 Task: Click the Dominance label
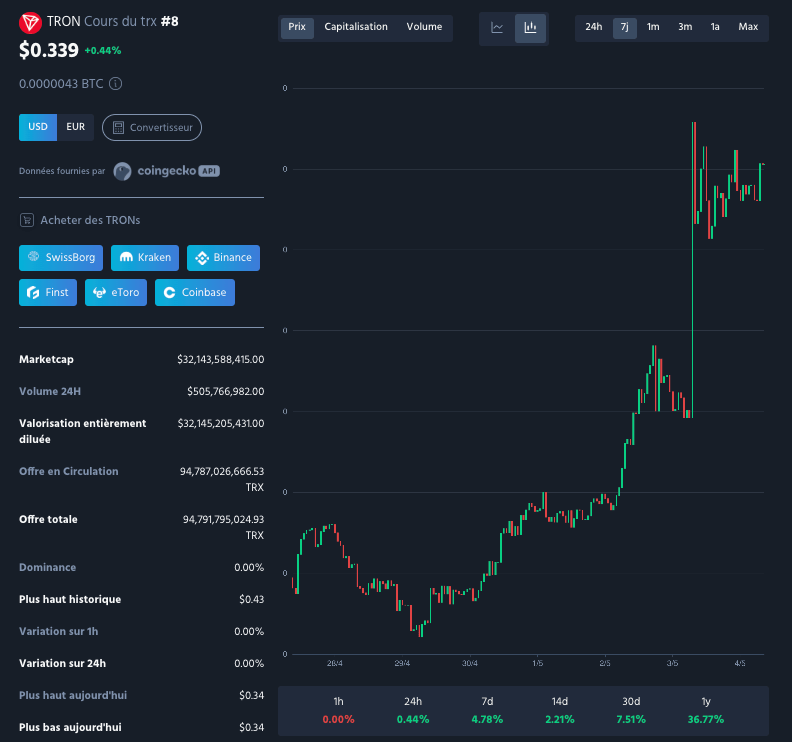point(47,567)
